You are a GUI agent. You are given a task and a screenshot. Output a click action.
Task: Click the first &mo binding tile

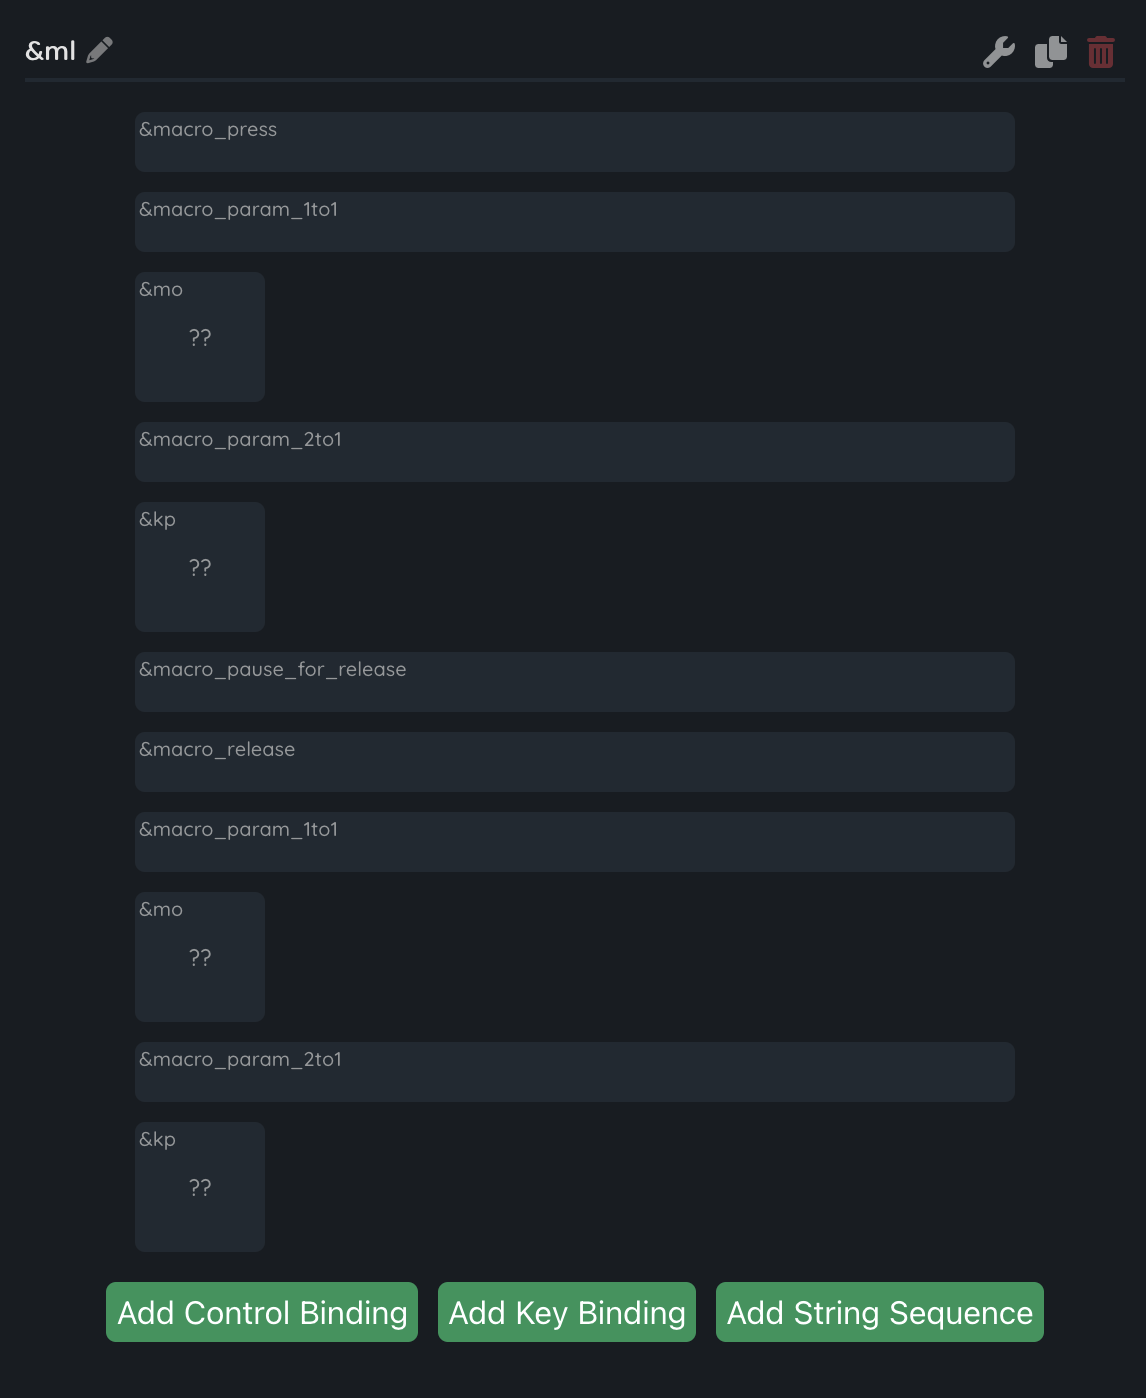coord(200,337)
